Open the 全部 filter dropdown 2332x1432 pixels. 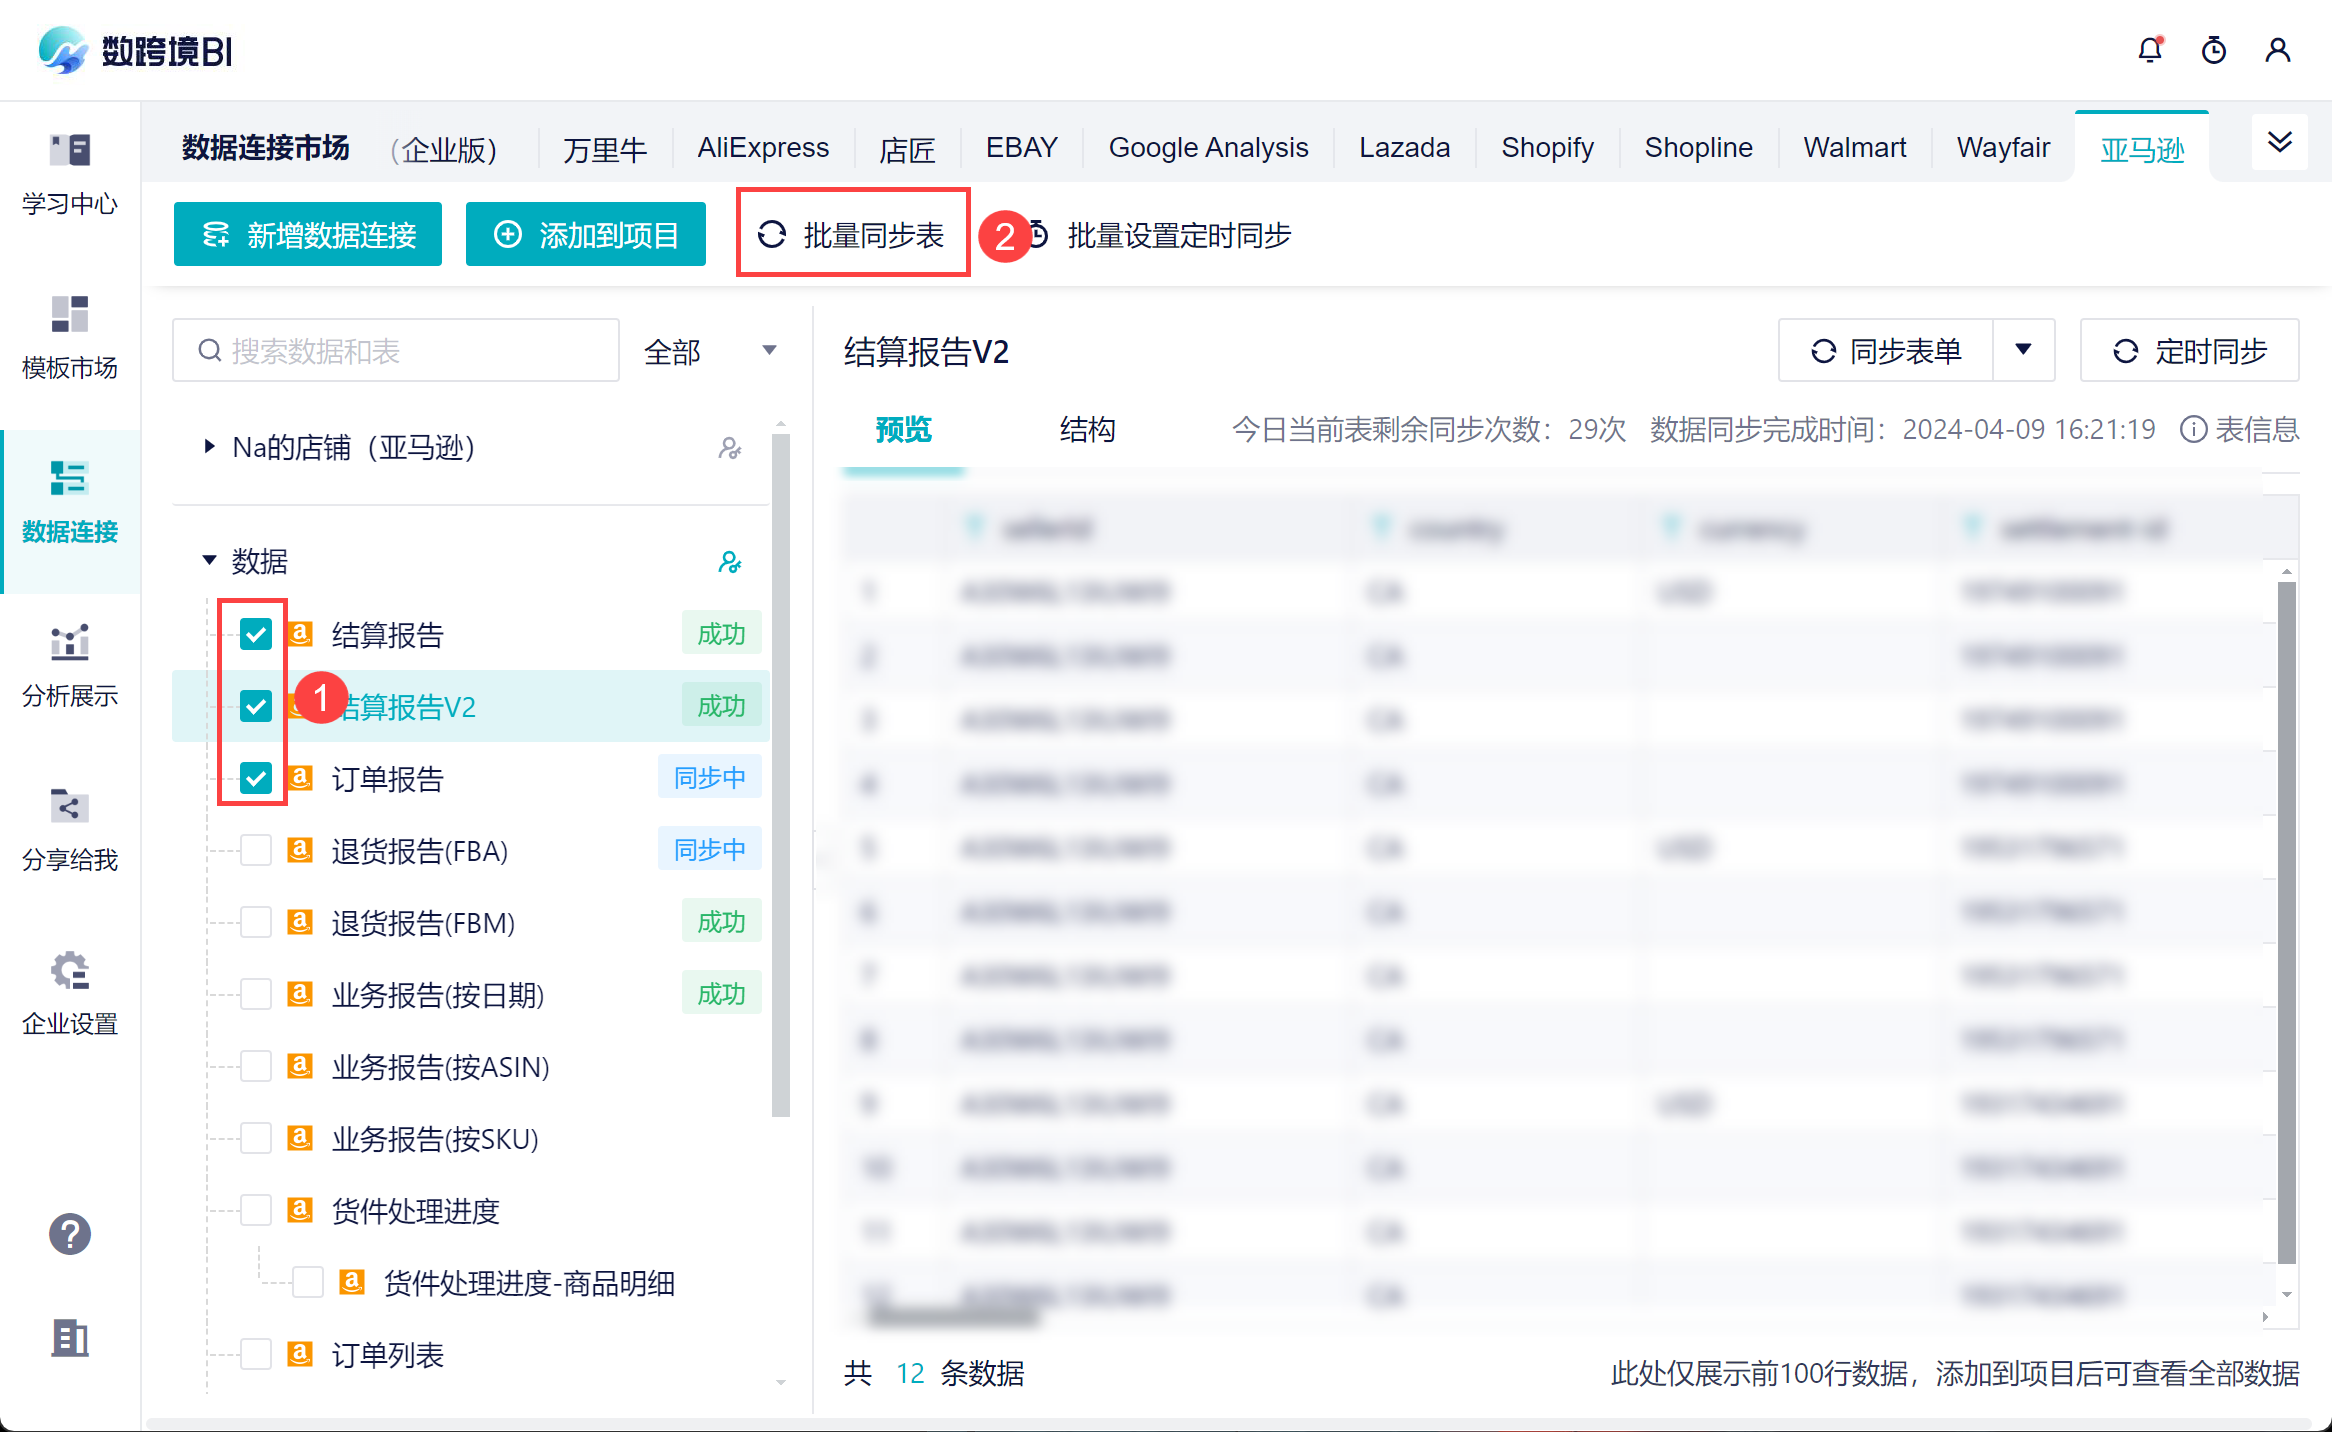[710, 351]
